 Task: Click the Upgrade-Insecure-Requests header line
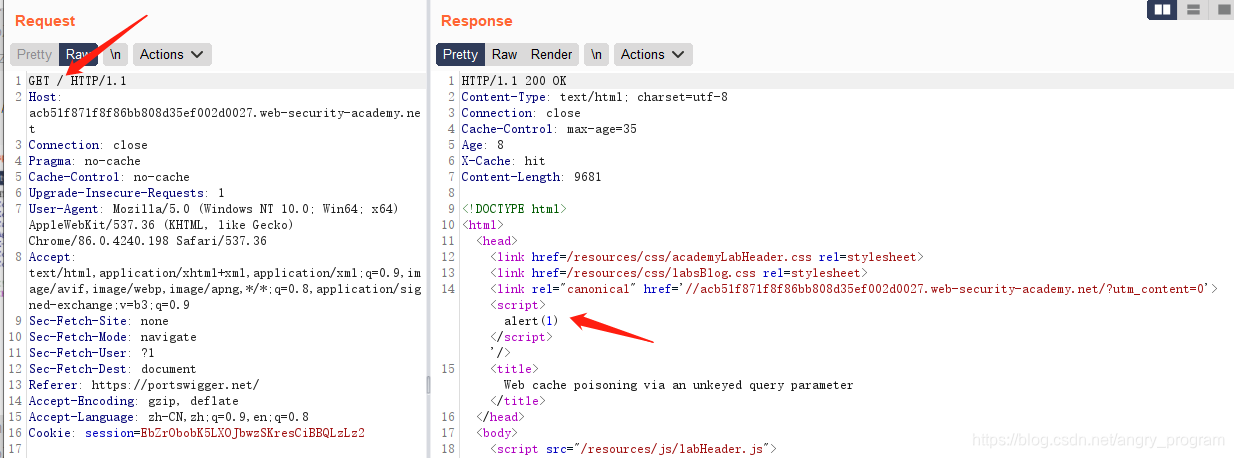point(126,193)
